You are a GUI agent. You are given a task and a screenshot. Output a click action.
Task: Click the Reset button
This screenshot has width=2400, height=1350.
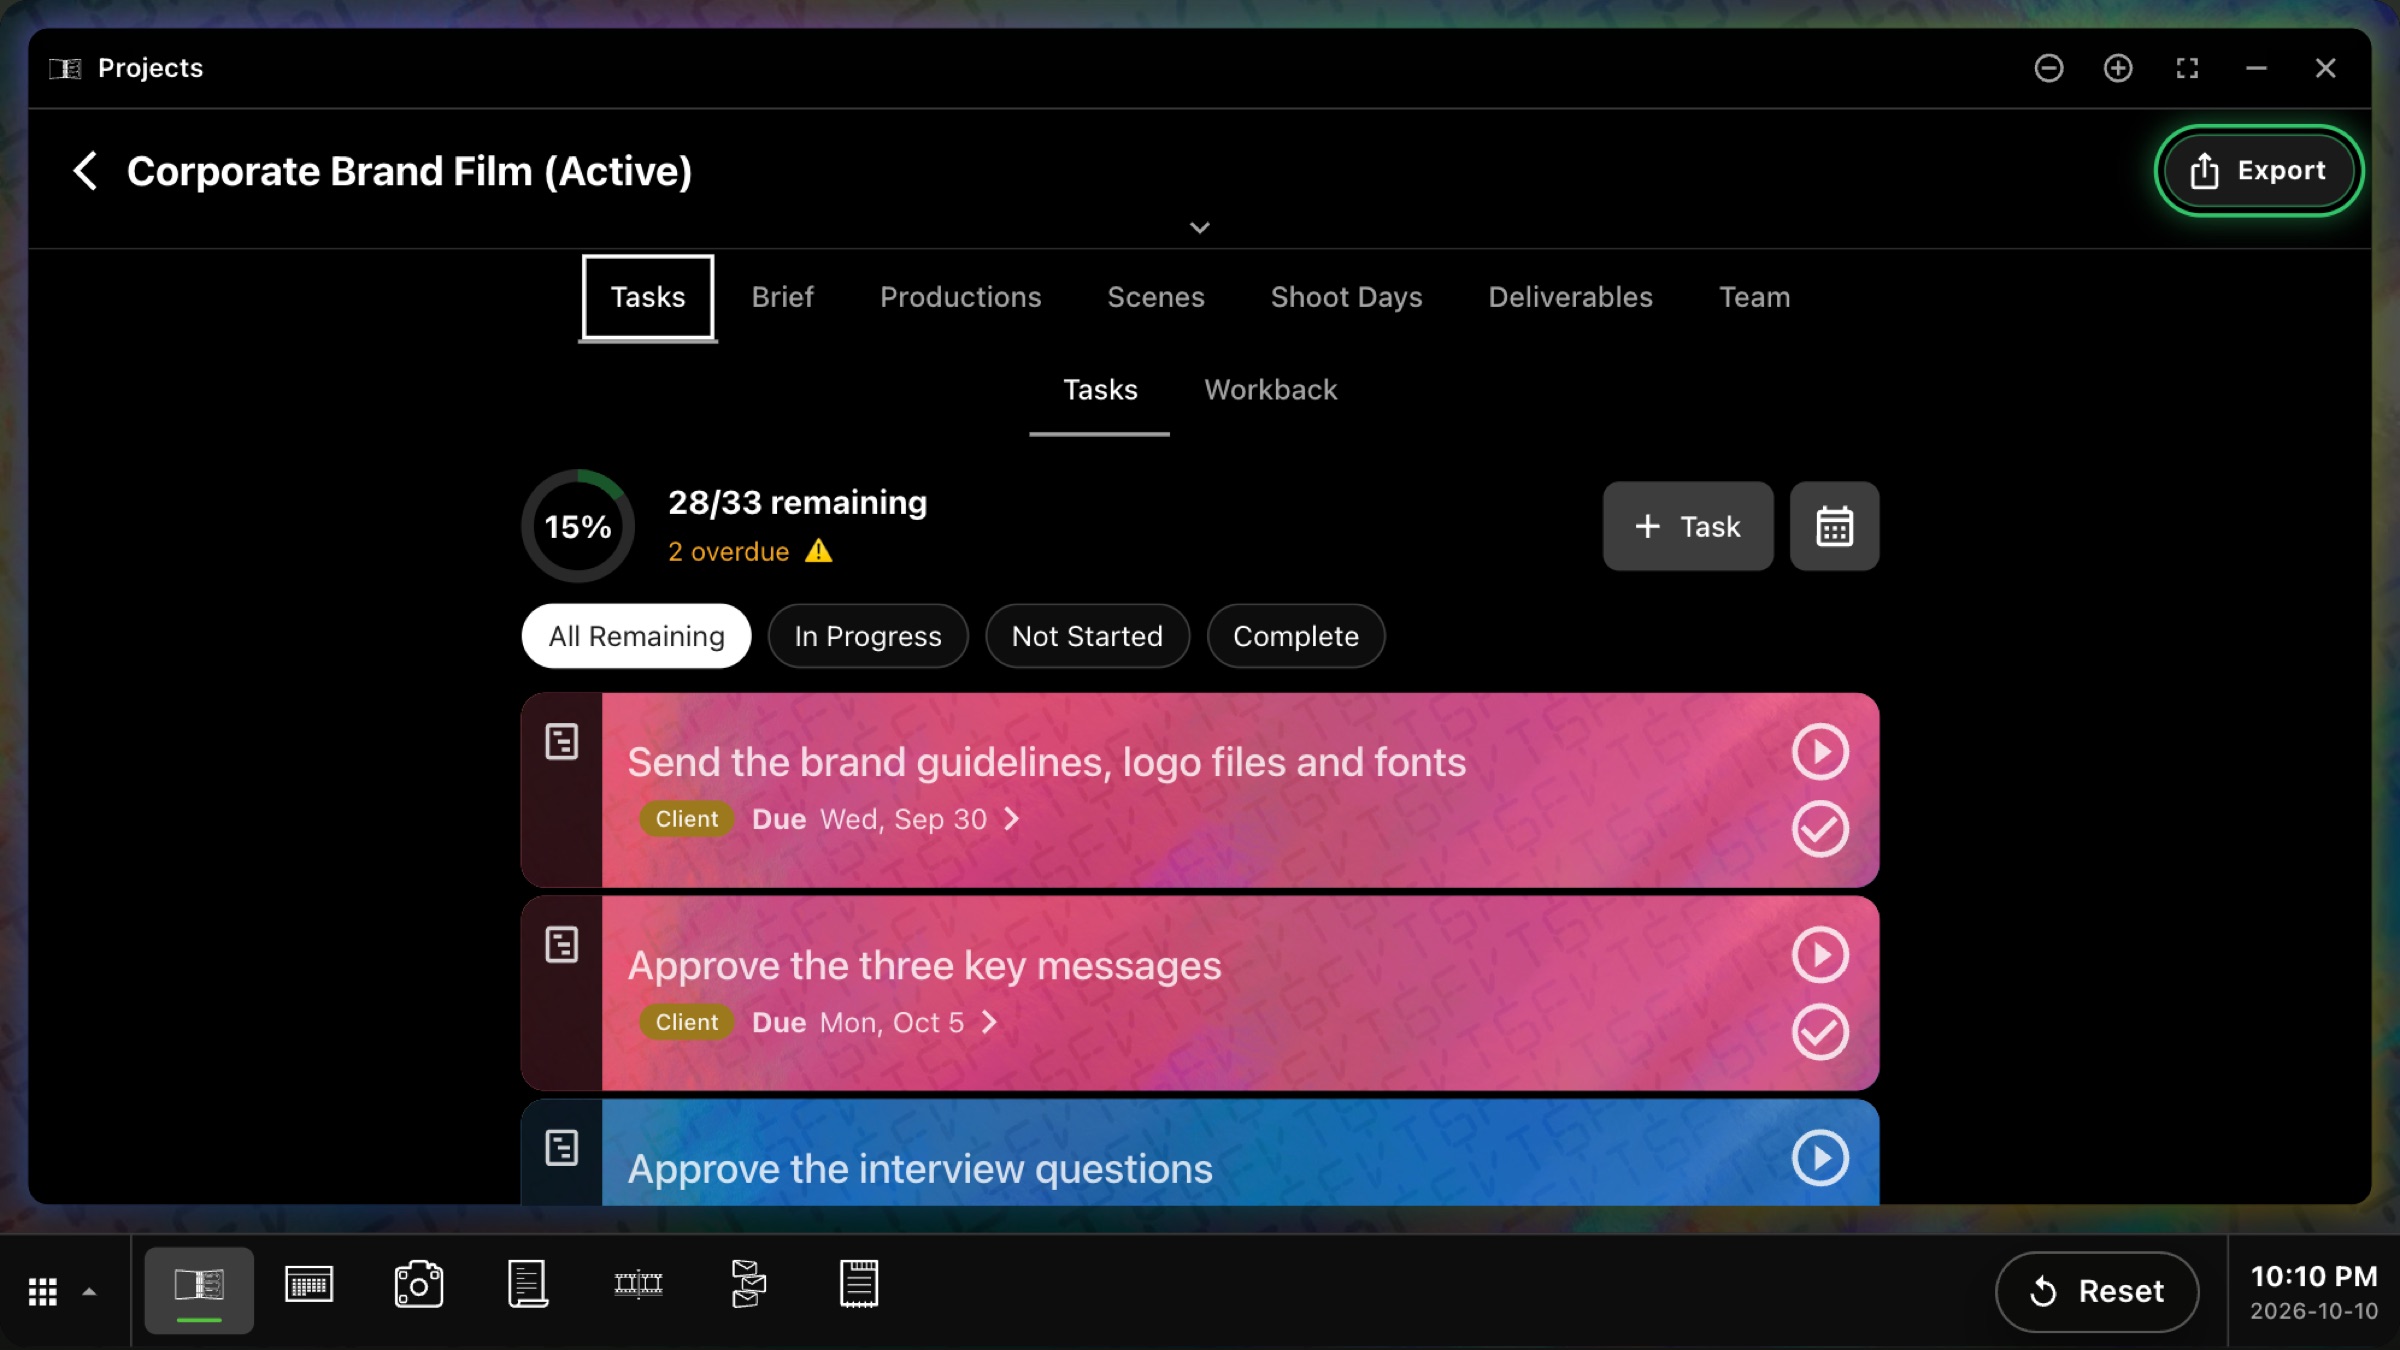point(2097,1292)
